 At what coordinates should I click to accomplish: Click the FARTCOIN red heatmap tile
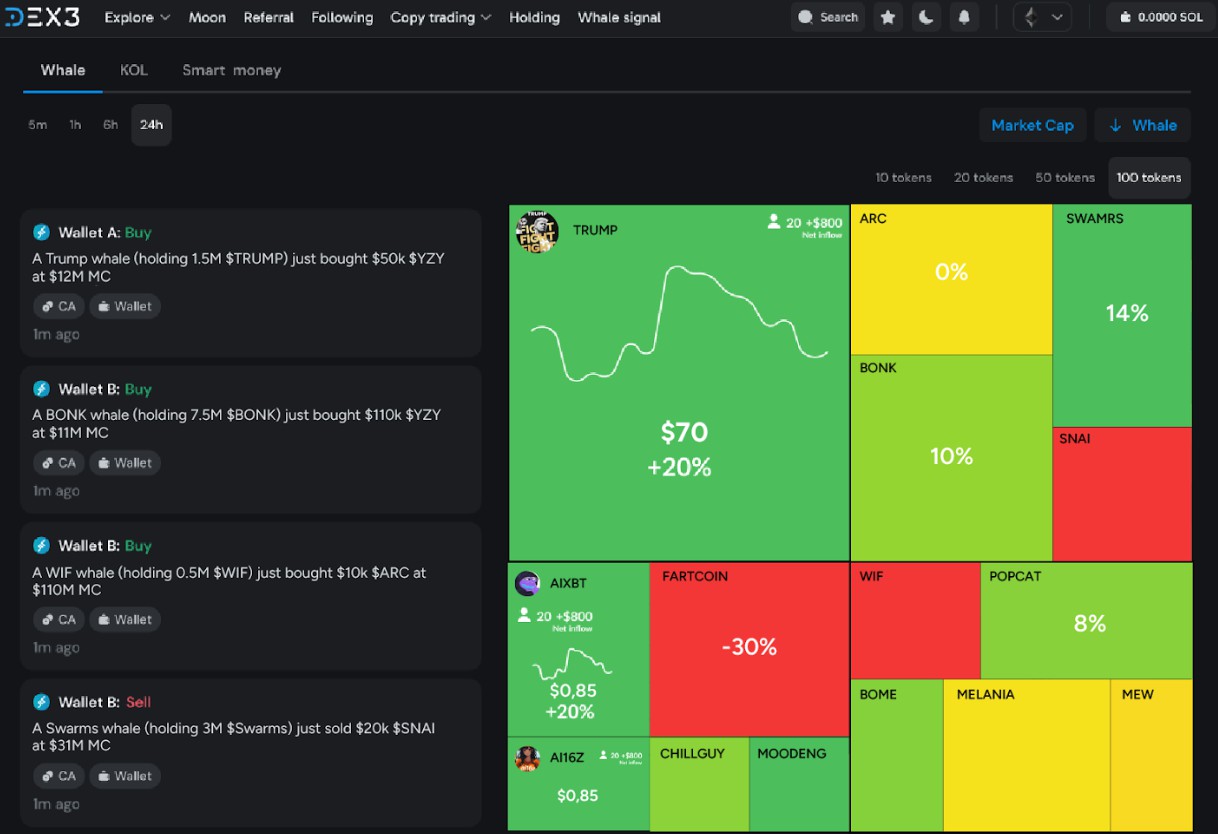(x=748, y=648)
